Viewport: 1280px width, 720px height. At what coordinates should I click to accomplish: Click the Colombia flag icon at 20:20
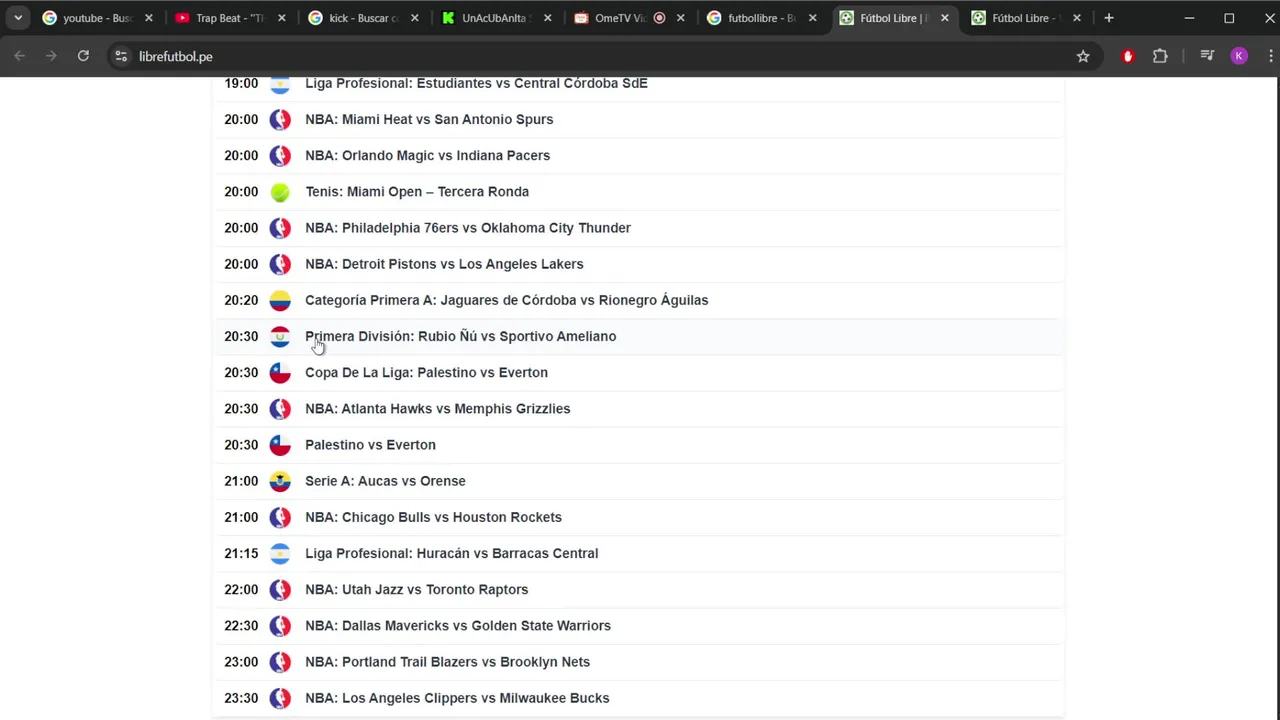[x=280, y=300]
